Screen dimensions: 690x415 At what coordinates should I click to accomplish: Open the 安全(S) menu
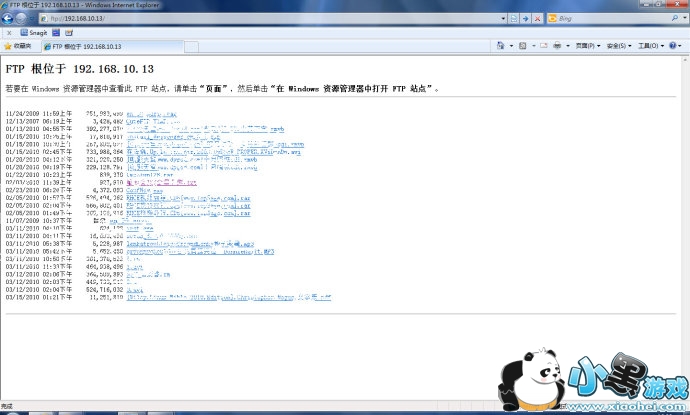(x=619, y=46)
